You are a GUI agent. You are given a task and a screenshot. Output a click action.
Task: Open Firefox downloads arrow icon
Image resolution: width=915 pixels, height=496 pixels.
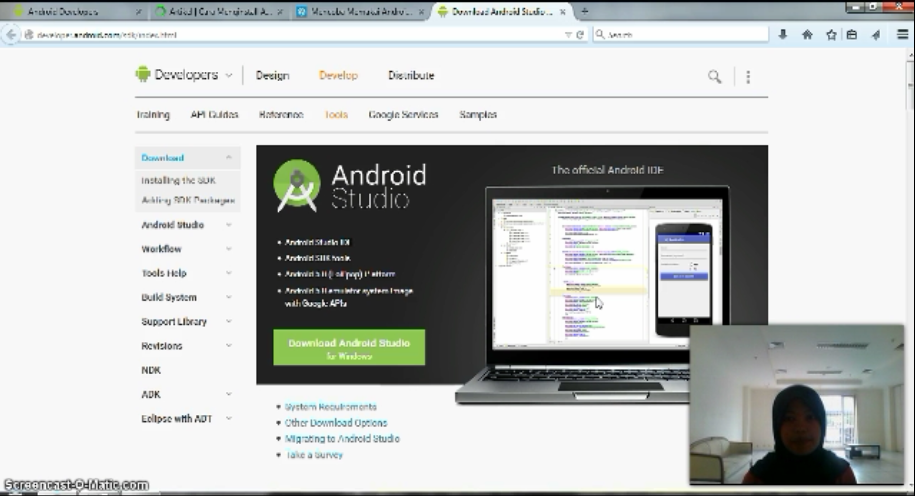pos(783,35)
